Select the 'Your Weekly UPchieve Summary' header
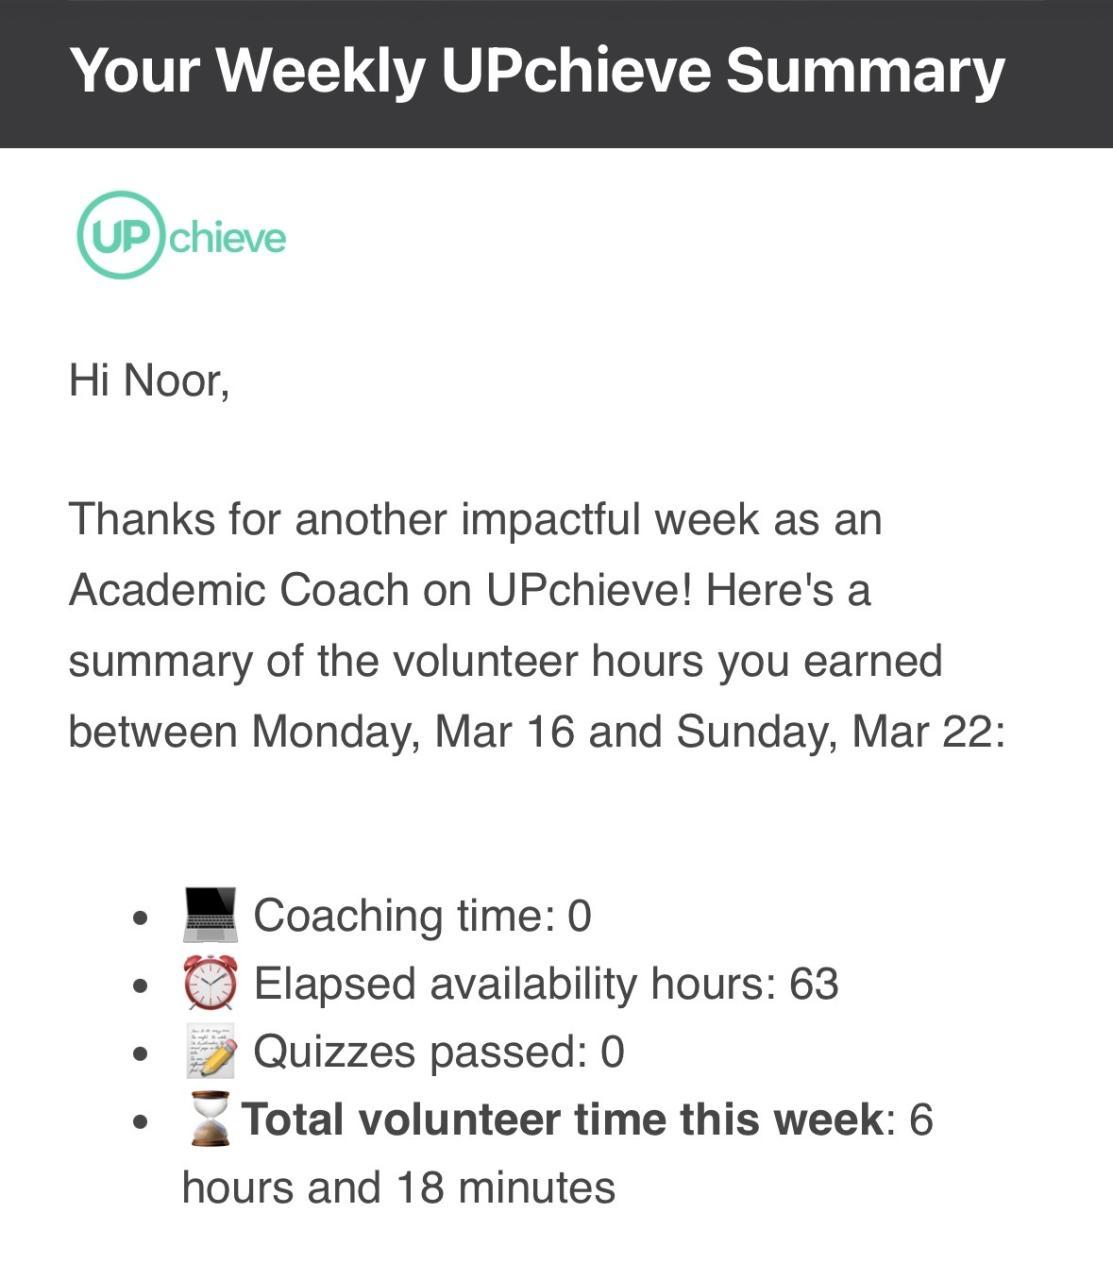 pos(537,72)
